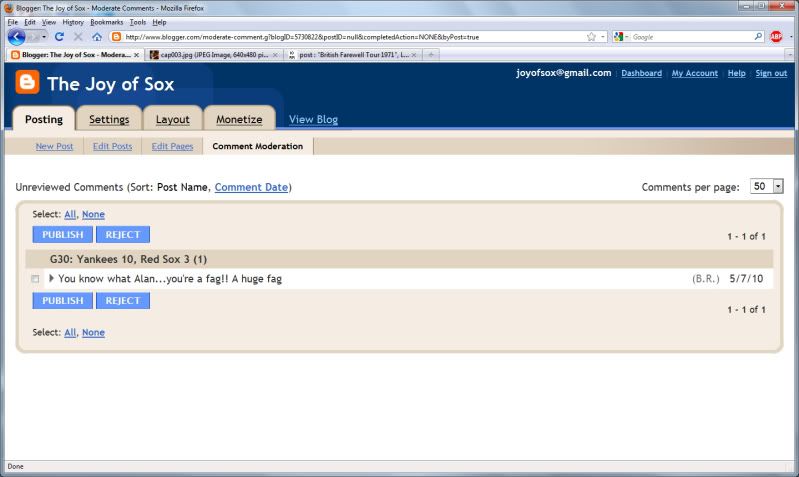Click the Blogger favicon in address bar

[116, 37]
